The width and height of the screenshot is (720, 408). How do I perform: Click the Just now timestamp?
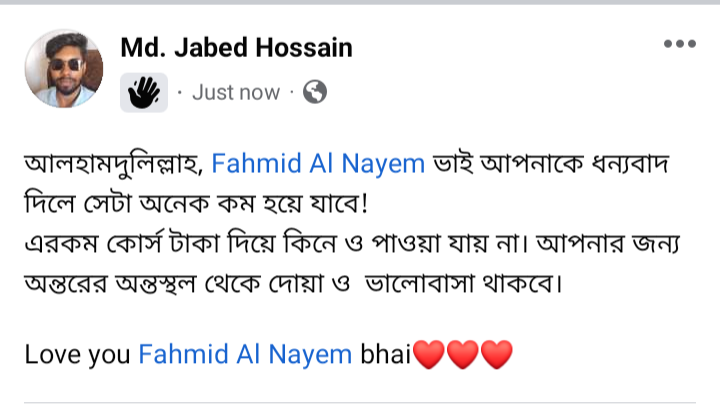[236, 93]
